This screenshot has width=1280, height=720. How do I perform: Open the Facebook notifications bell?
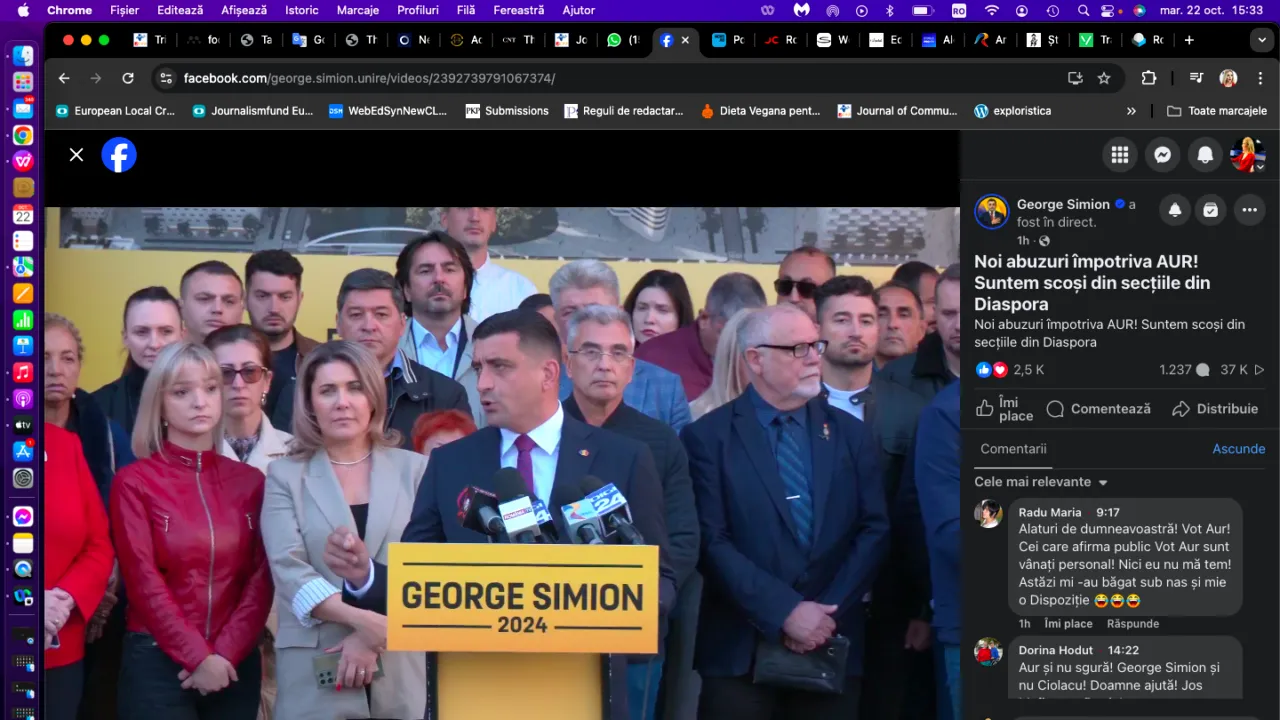click(x=1205, y=154)
